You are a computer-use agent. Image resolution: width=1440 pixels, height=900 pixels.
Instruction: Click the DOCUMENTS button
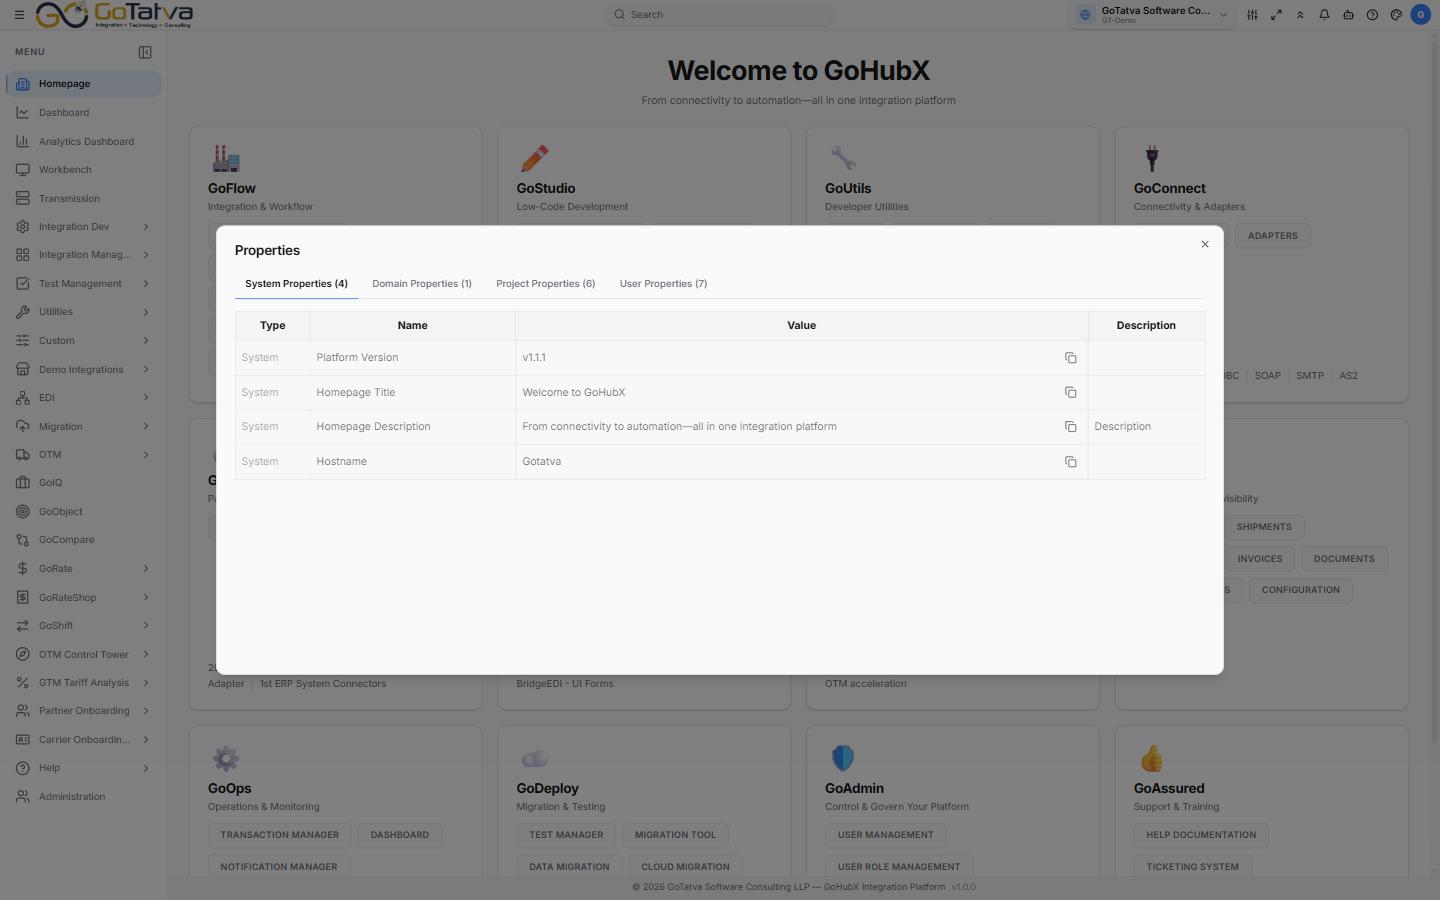click(x=1344, y=559)
